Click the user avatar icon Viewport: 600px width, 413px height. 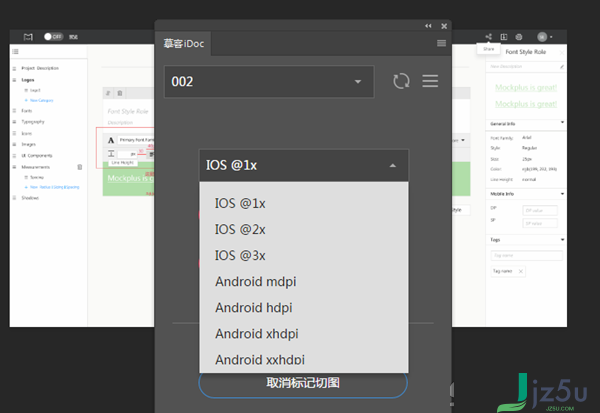(542, 37)
